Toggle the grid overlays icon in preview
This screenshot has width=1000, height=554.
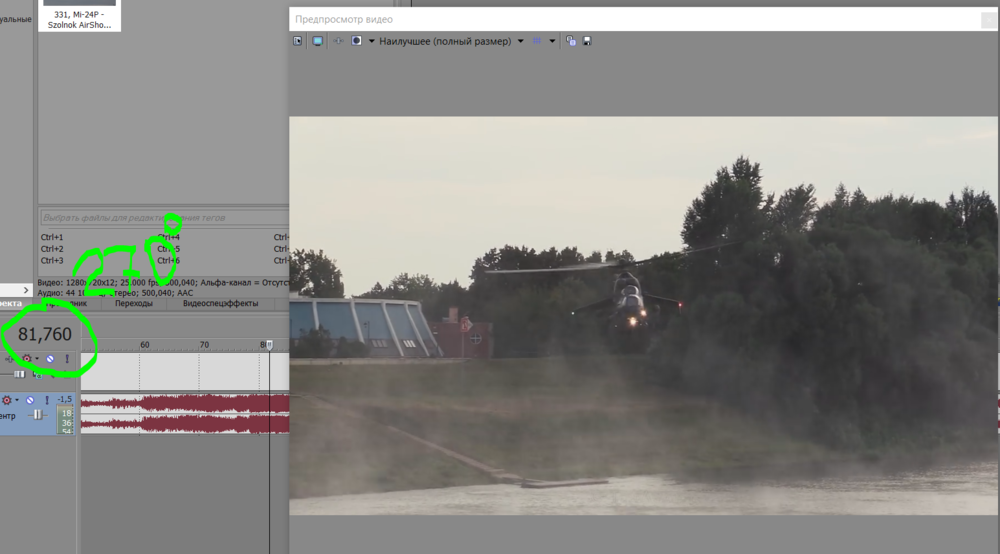coord(537,41)
